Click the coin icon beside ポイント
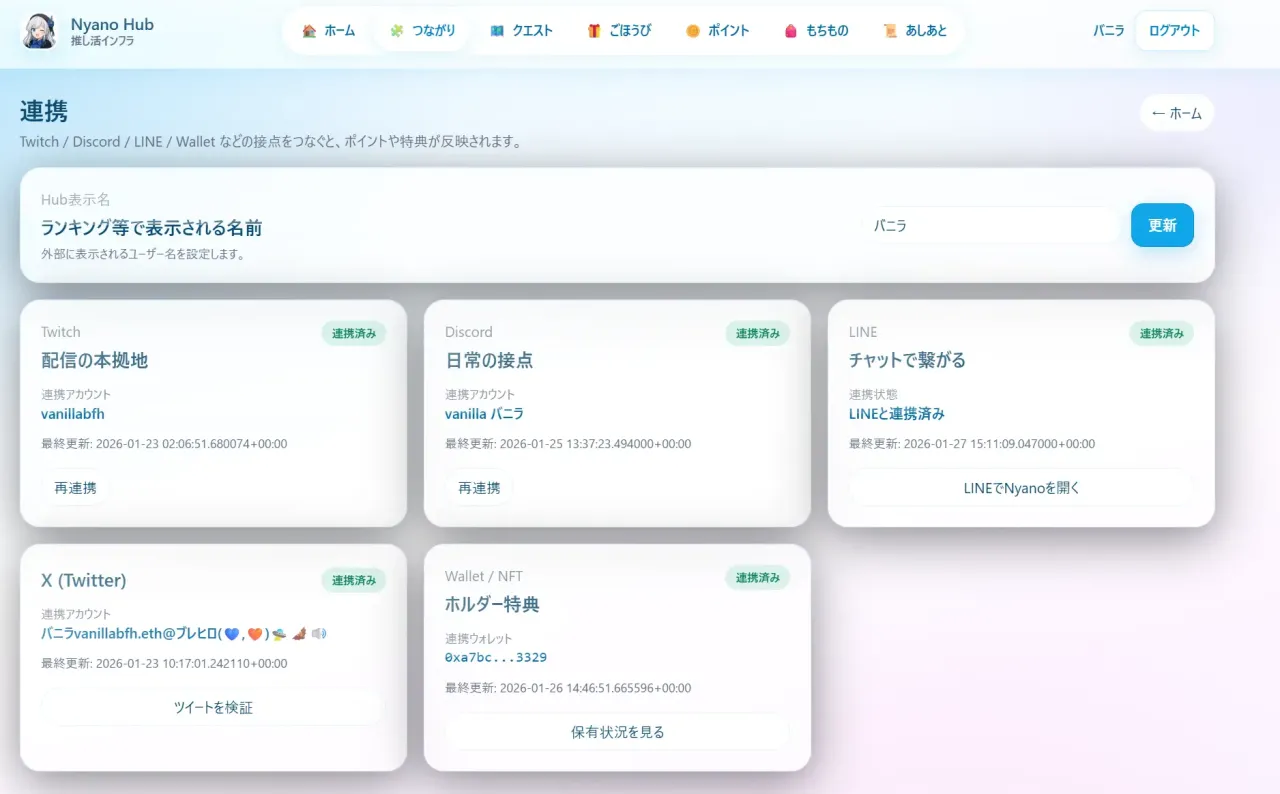This screenshot has width=1280, height=794. (692, 31)
